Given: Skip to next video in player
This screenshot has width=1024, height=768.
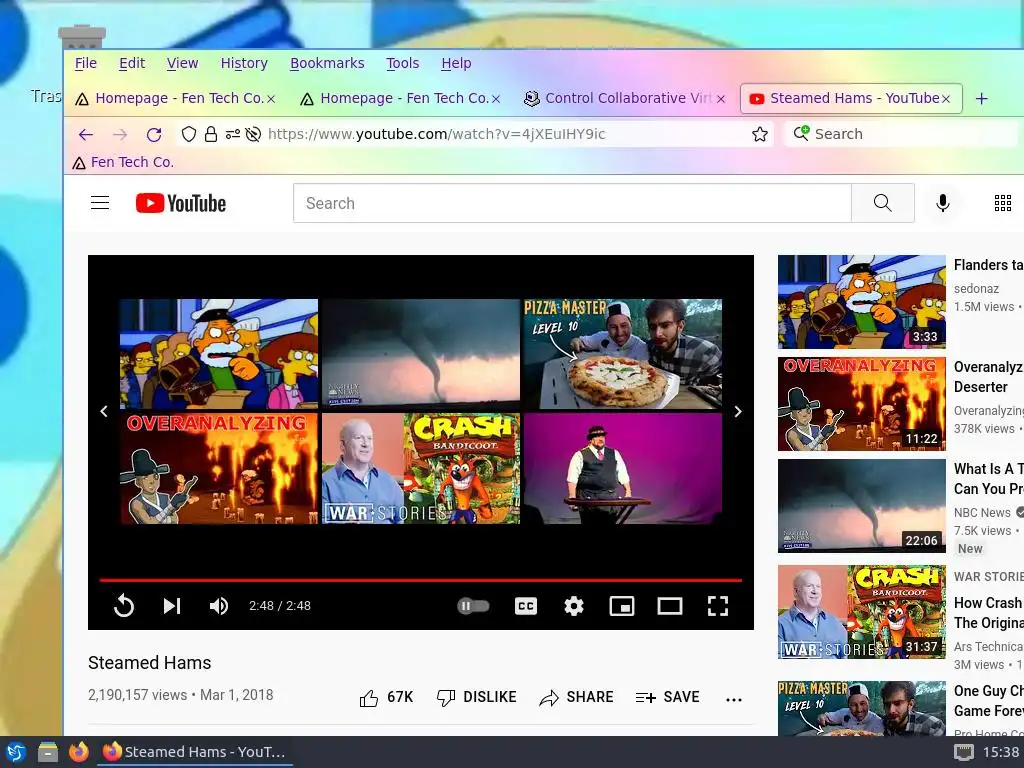Looking at the screenshot, I should pyautogui.click(x=172, y=606).
